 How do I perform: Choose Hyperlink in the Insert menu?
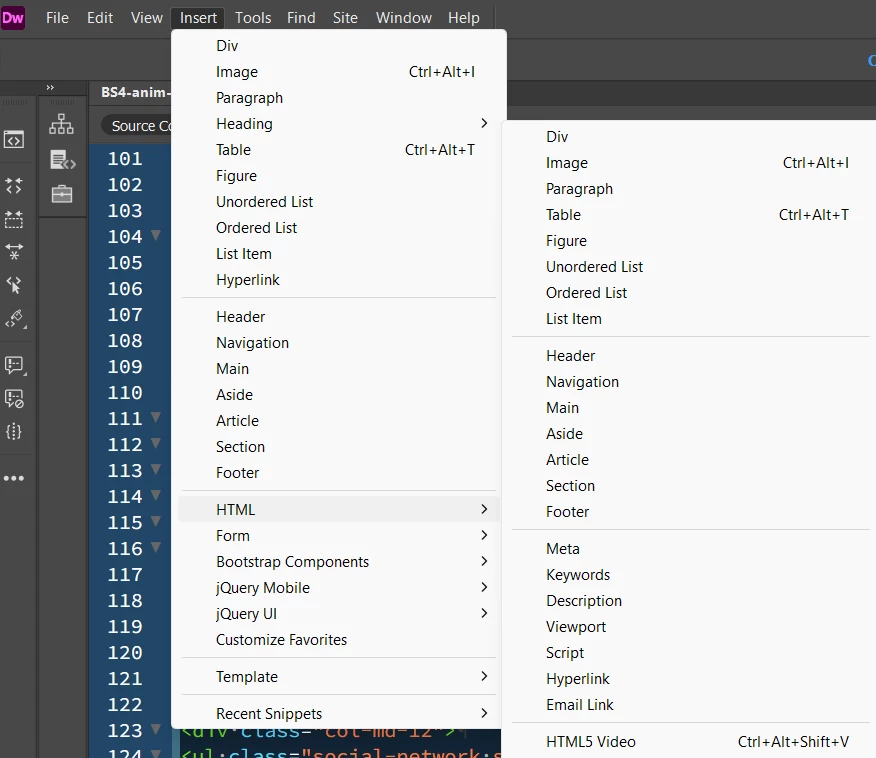click(x=339, y=280)
